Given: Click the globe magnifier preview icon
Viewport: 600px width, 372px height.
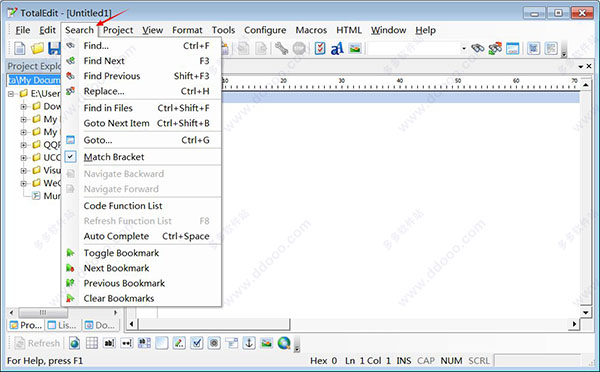Looking at the screenshot, I should (x=284, y=343).
